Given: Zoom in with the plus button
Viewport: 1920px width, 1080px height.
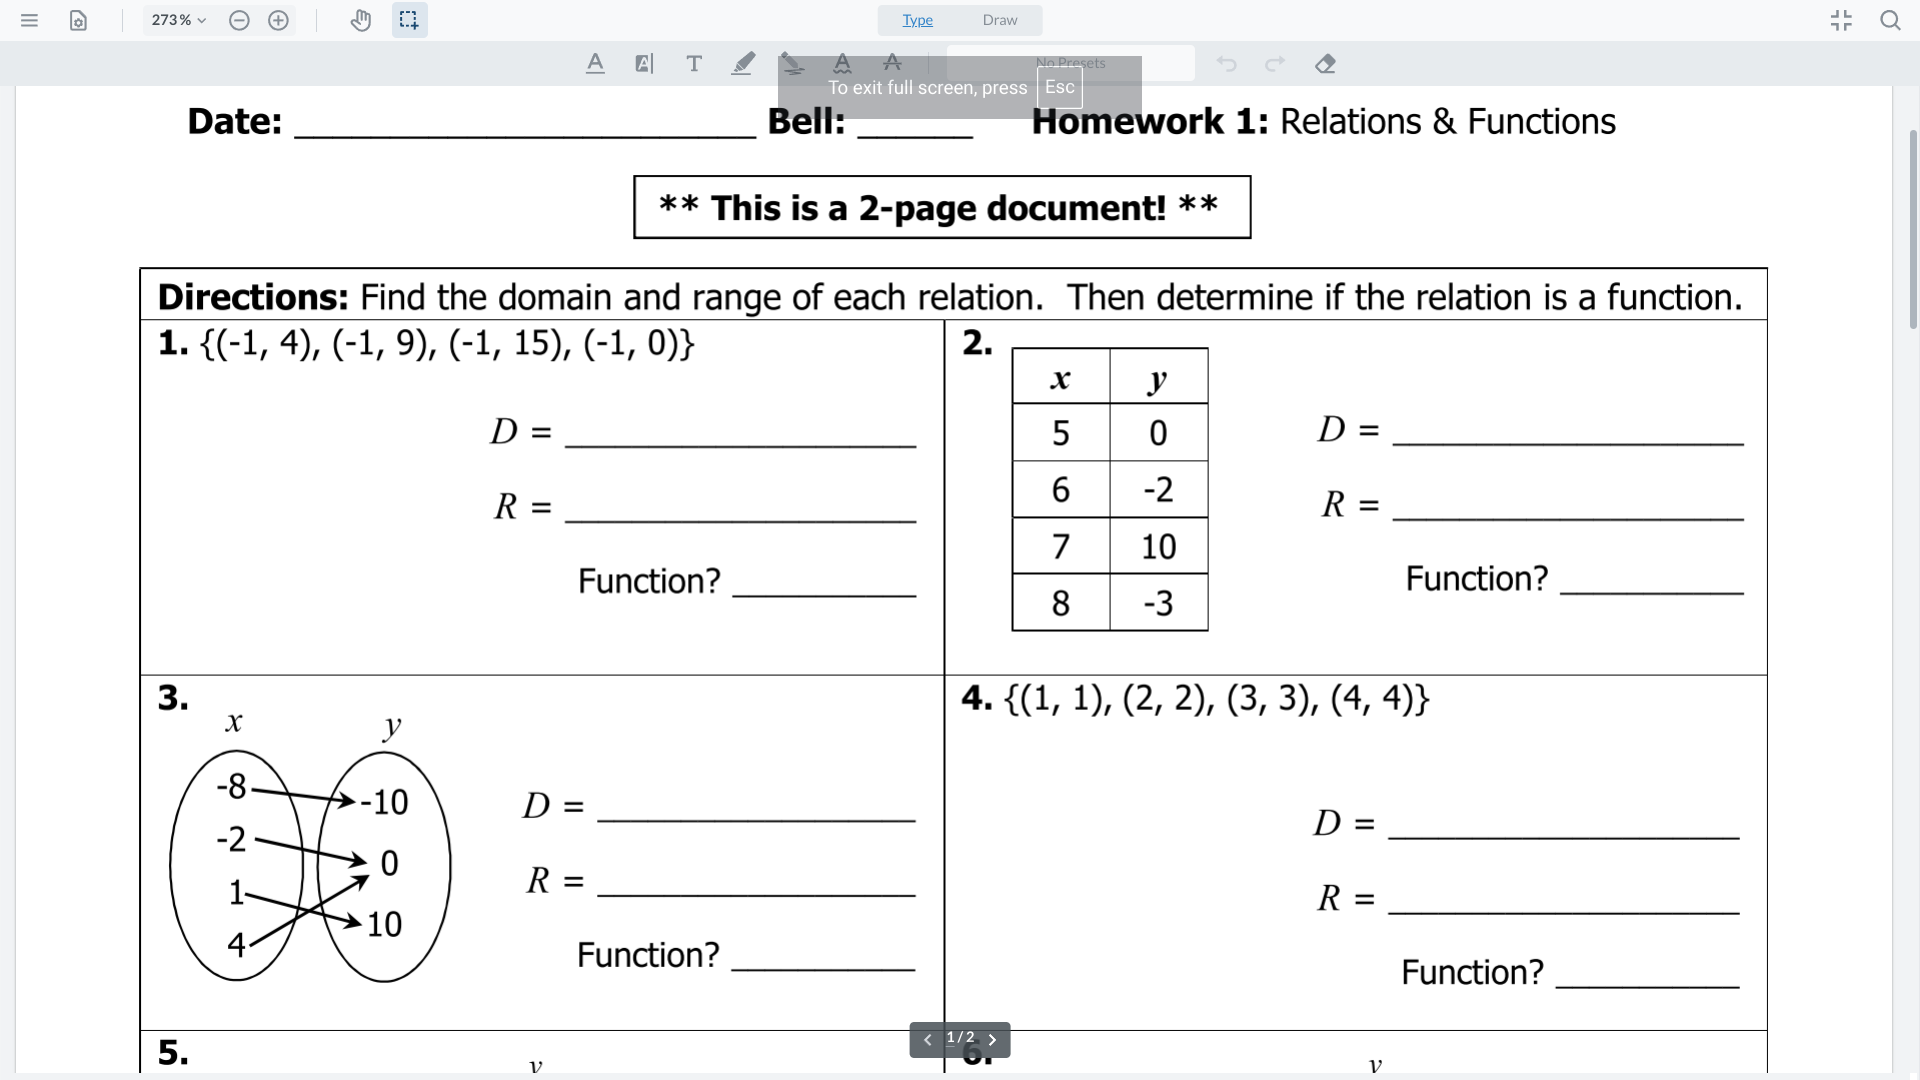Looking at the screenshot, I should click(x=279, y=20).
